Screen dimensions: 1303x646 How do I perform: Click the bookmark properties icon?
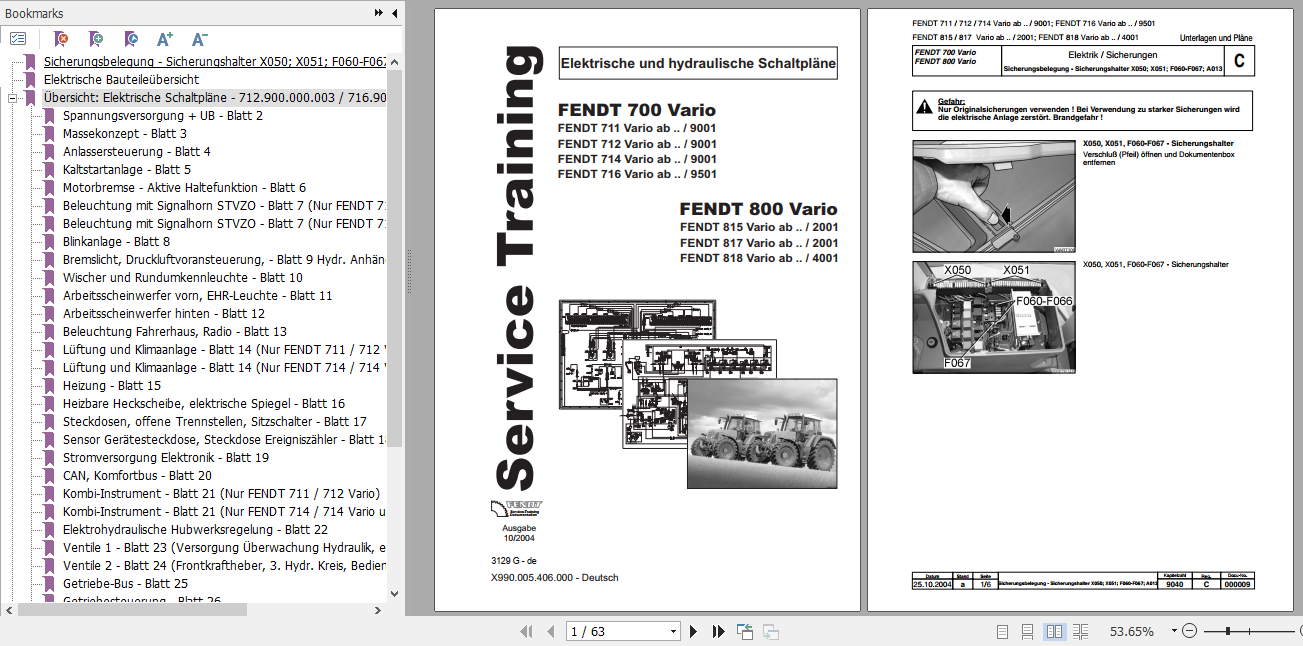(x=131, y=39)
